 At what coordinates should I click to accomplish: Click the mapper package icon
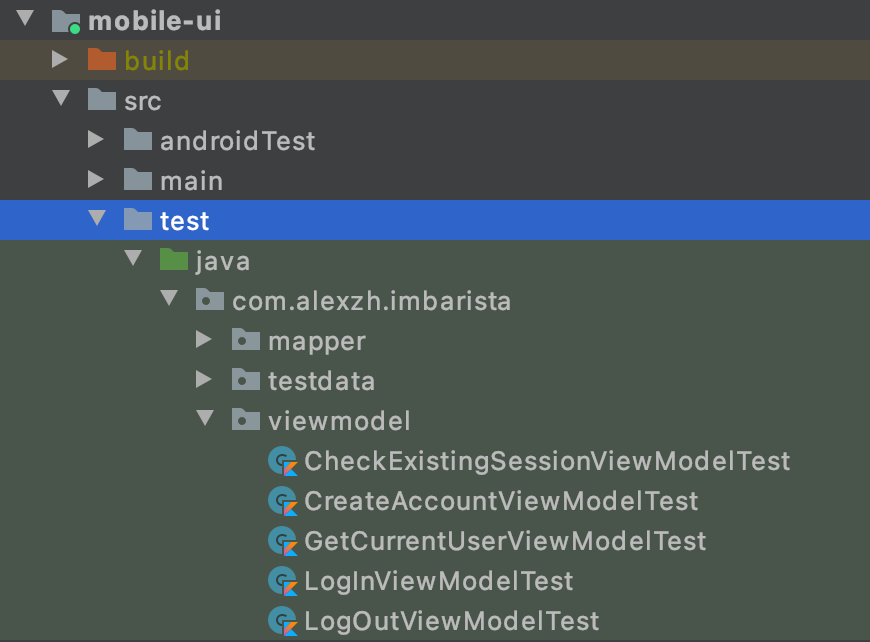[246, 341]
